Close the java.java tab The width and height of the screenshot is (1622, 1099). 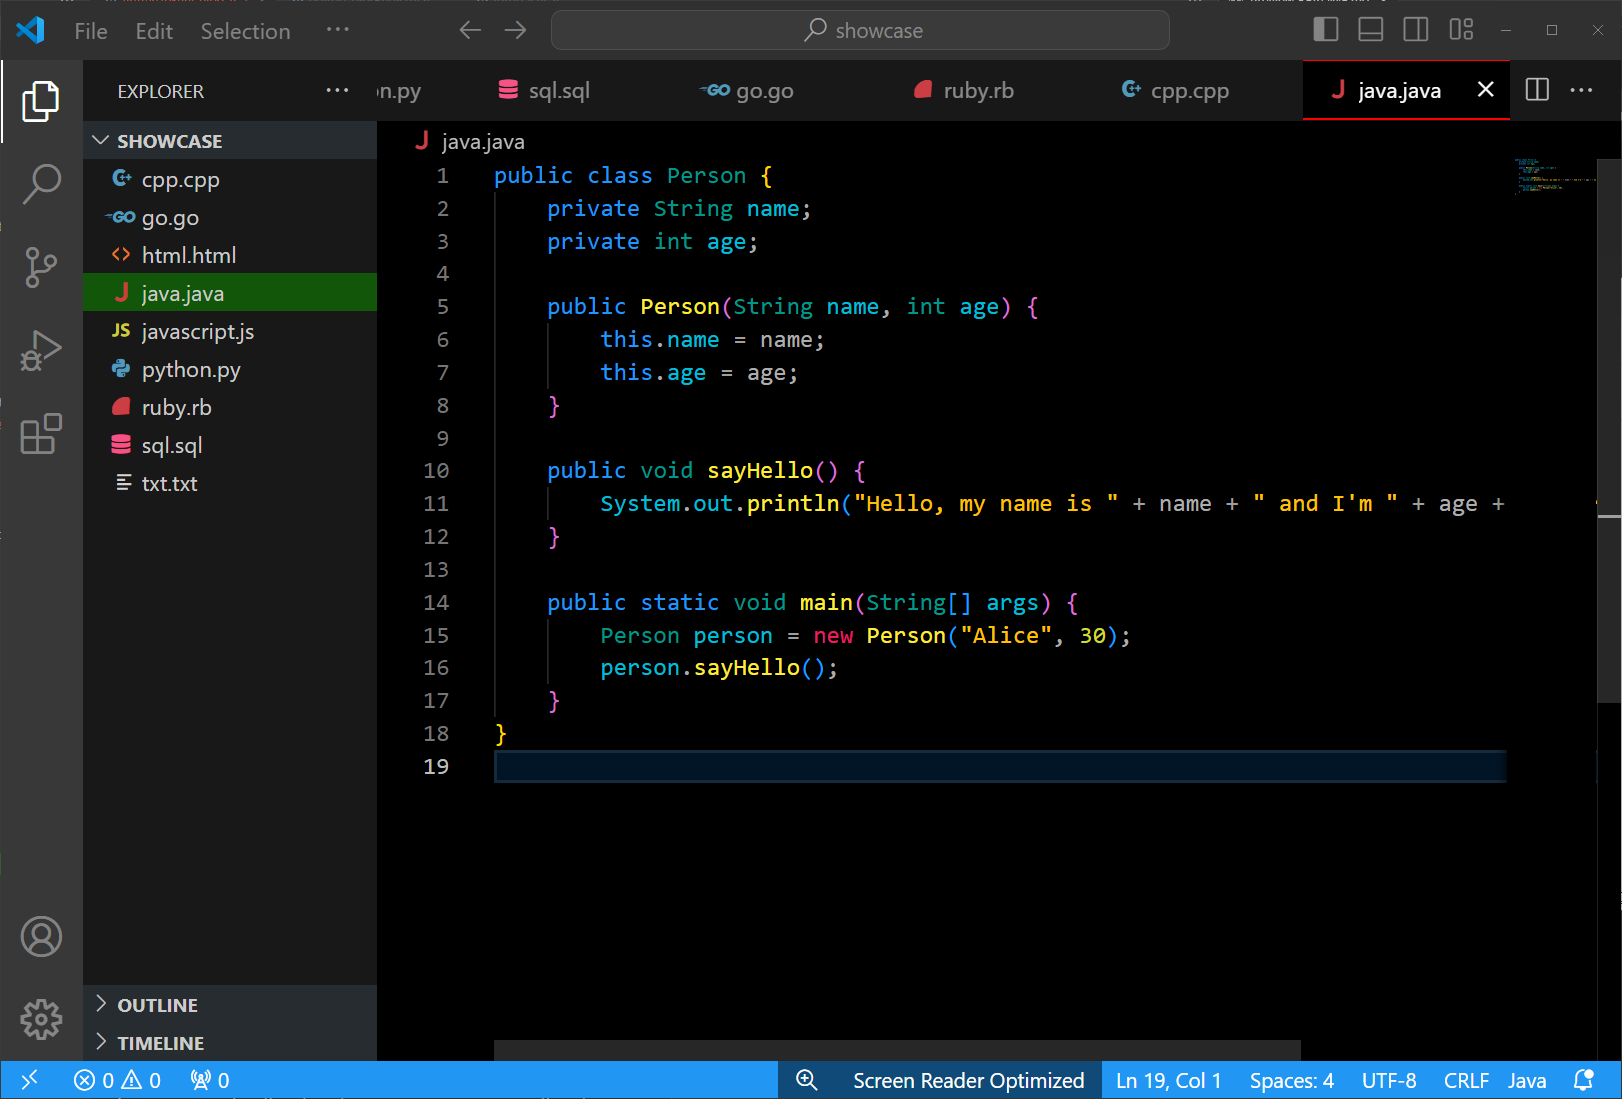pyautogui.click(x=1486, y=90)
